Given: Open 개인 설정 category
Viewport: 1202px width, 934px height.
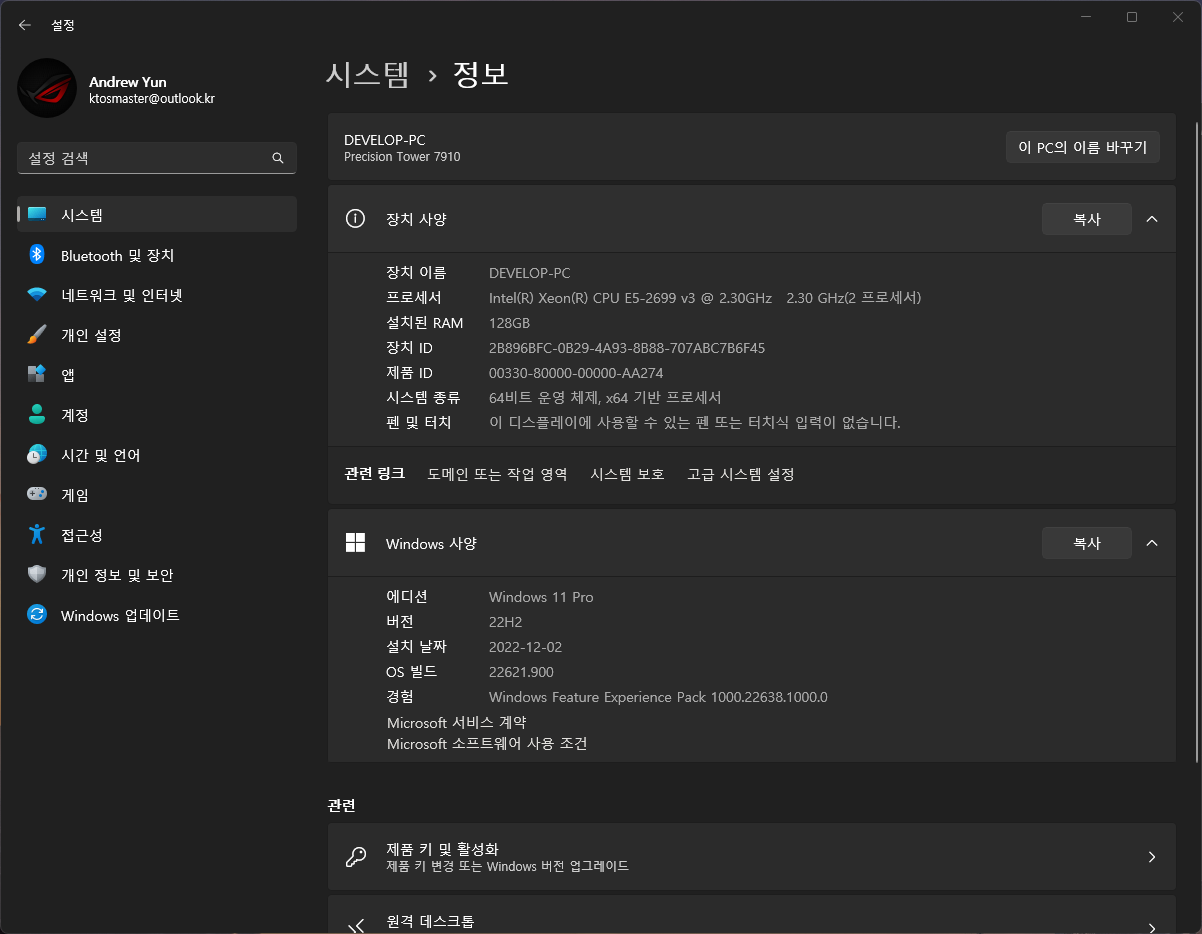Looking at the screenshot, I should click(157, 335).
